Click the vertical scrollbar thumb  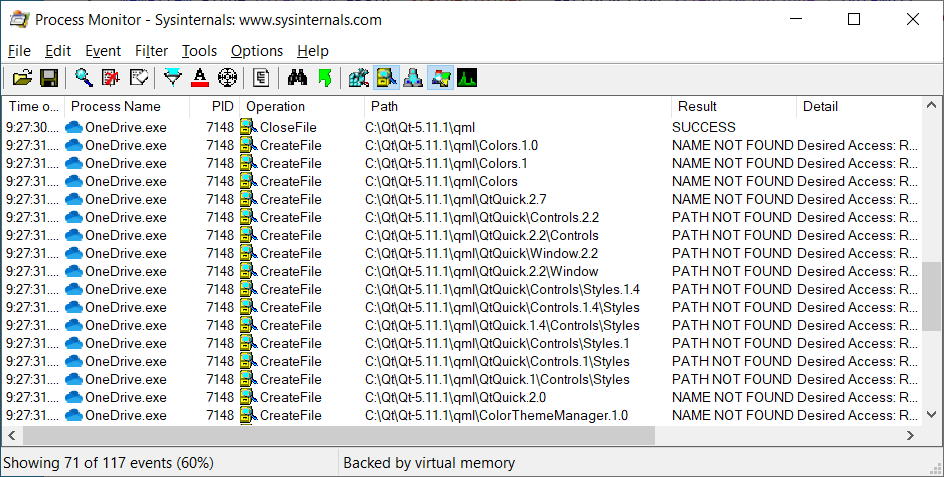[931, 296]
